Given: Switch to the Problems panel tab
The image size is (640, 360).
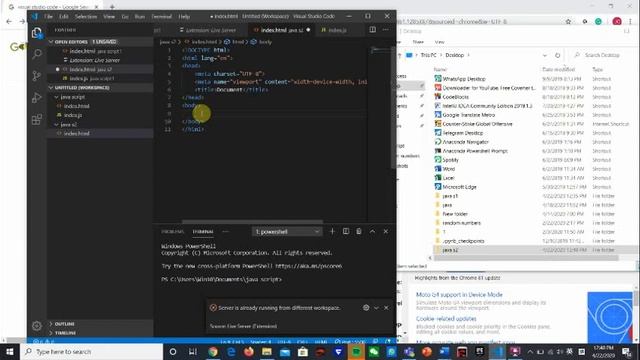Looking at the screenshot, I should tap(173, 231).
